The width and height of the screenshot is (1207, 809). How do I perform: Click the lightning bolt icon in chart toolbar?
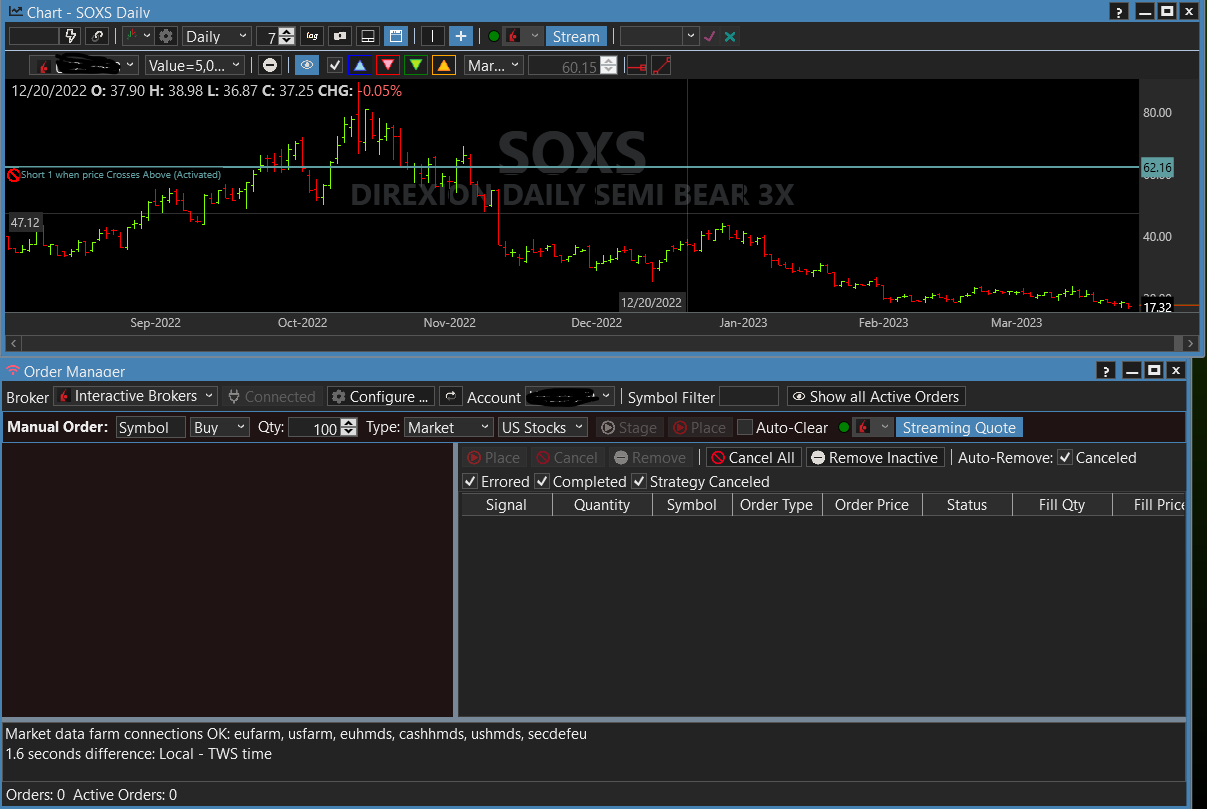70,36
